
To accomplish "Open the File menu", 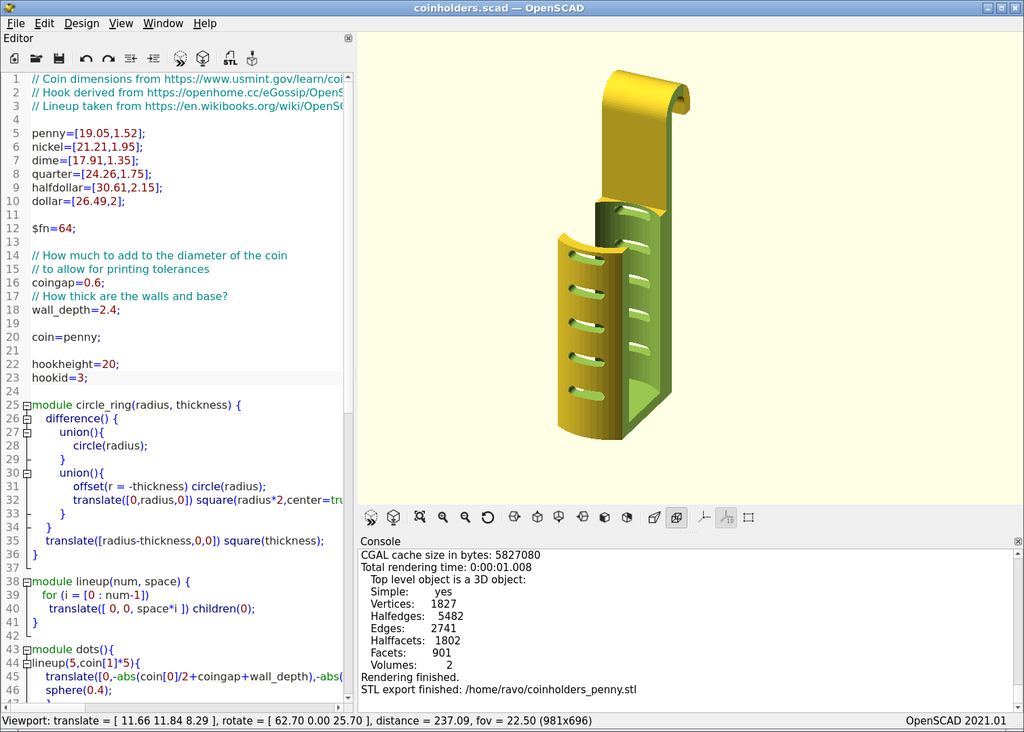I will tap(16, 24).
